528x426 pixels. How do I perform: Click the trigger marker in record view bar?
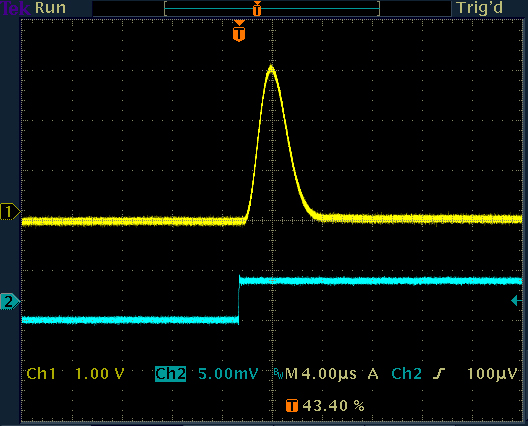pyautogui.click(x=257, y=8)
